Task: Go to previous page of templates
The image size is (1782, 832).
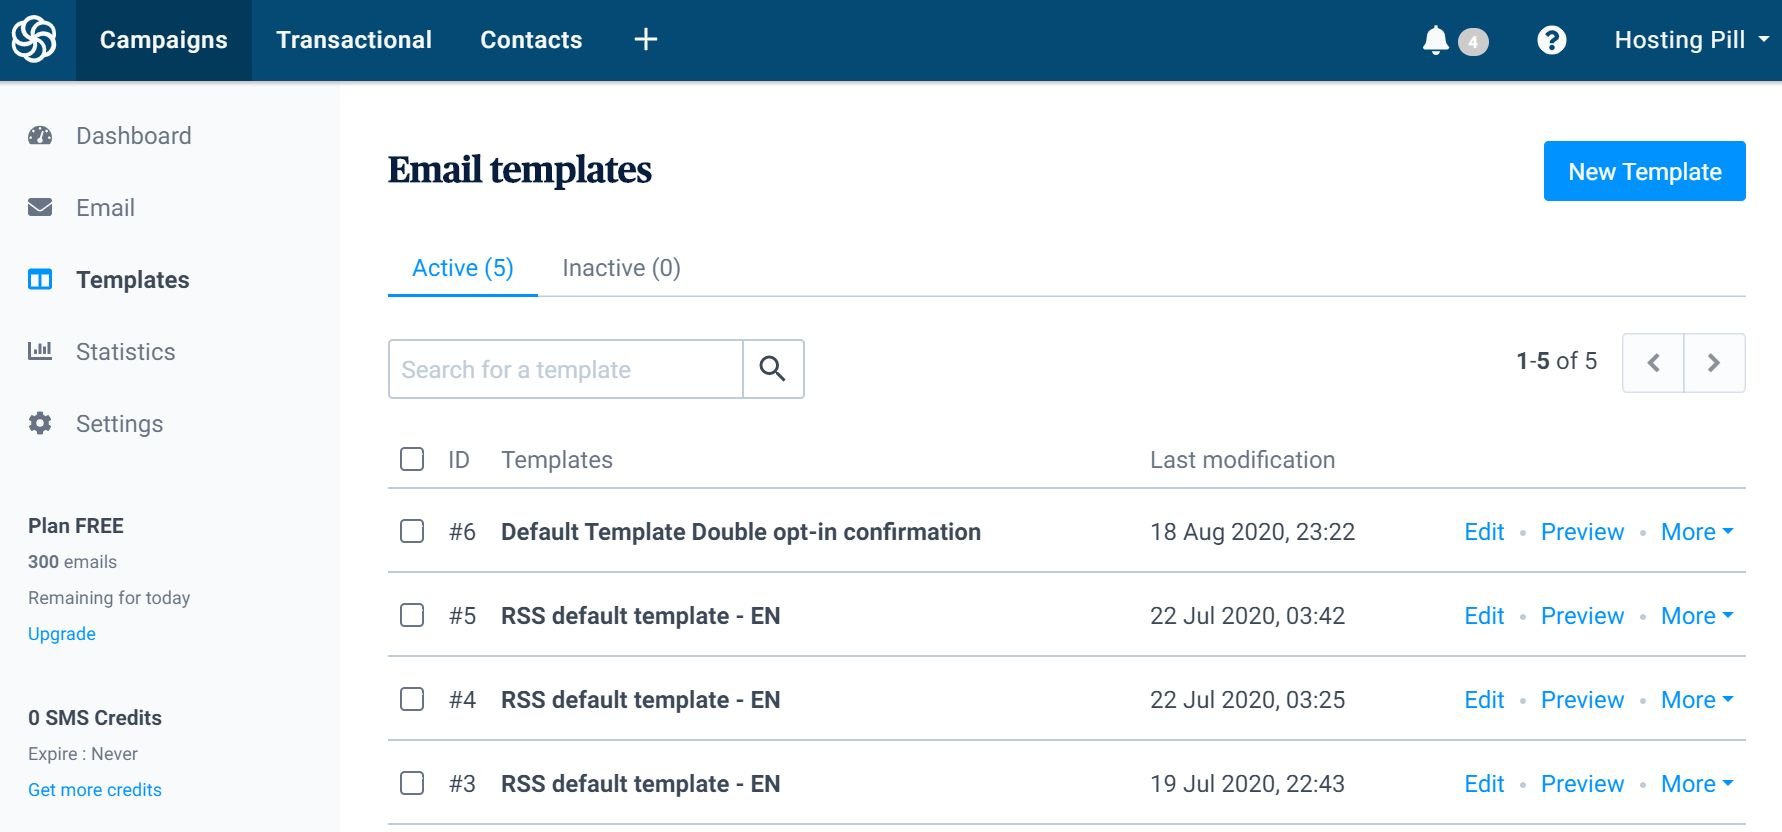Action: (x=1653, y=362)
